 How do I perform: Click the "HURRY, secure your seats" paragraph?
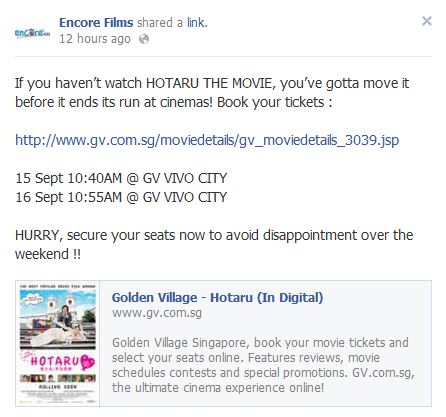click(x=214, y=244)
